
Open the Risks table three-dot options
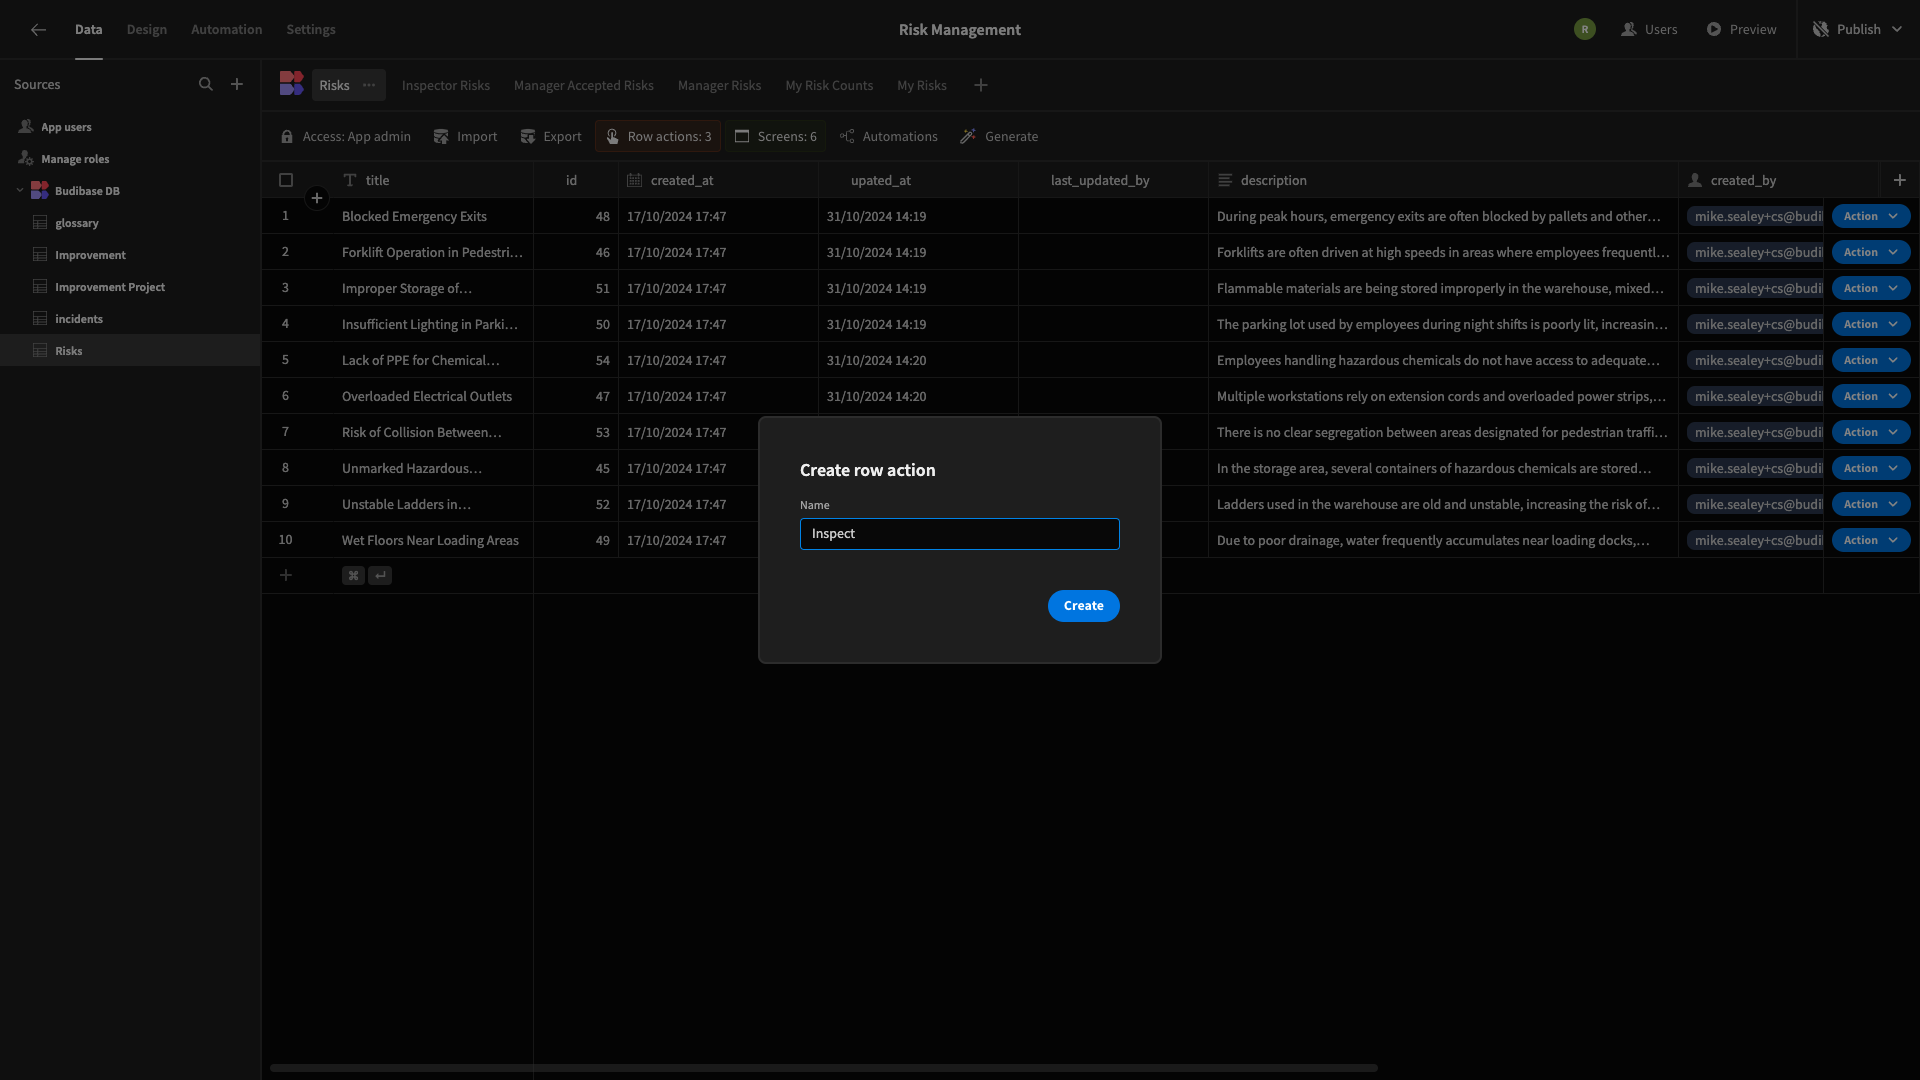369,85
